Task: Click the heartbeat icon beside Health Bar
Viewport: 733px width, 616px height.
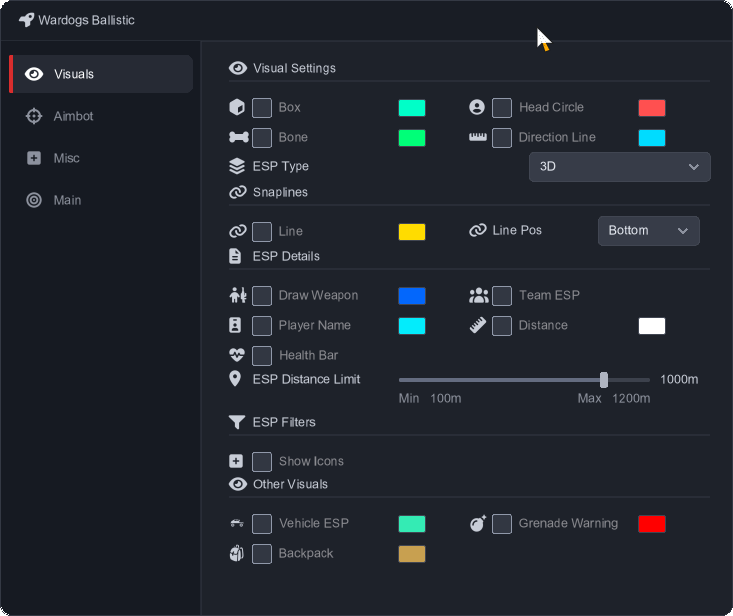Action: tap(237, 355)
